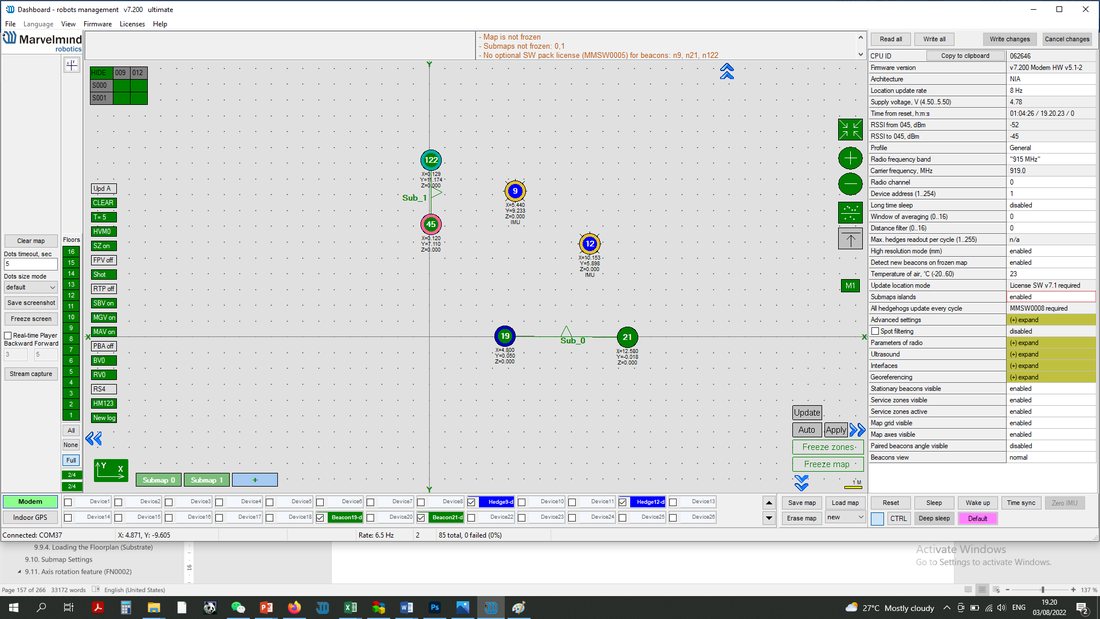Click the light blue color swatch beside CTRL
Viewport: 1100px width, 619px height.
point(878,519)
